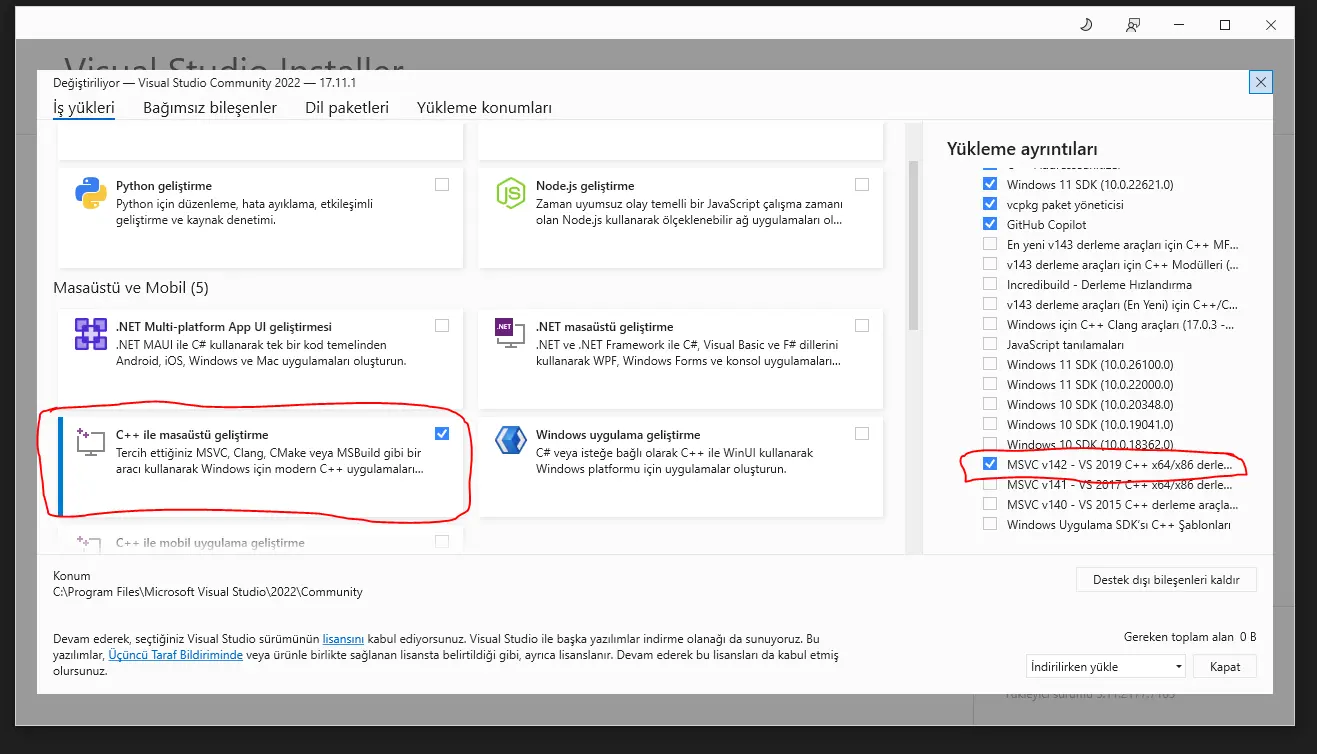The height and width of the screenshot is (754, 1317).
Task: Open the Dil paketleri tab
Action: pos(346,108)
